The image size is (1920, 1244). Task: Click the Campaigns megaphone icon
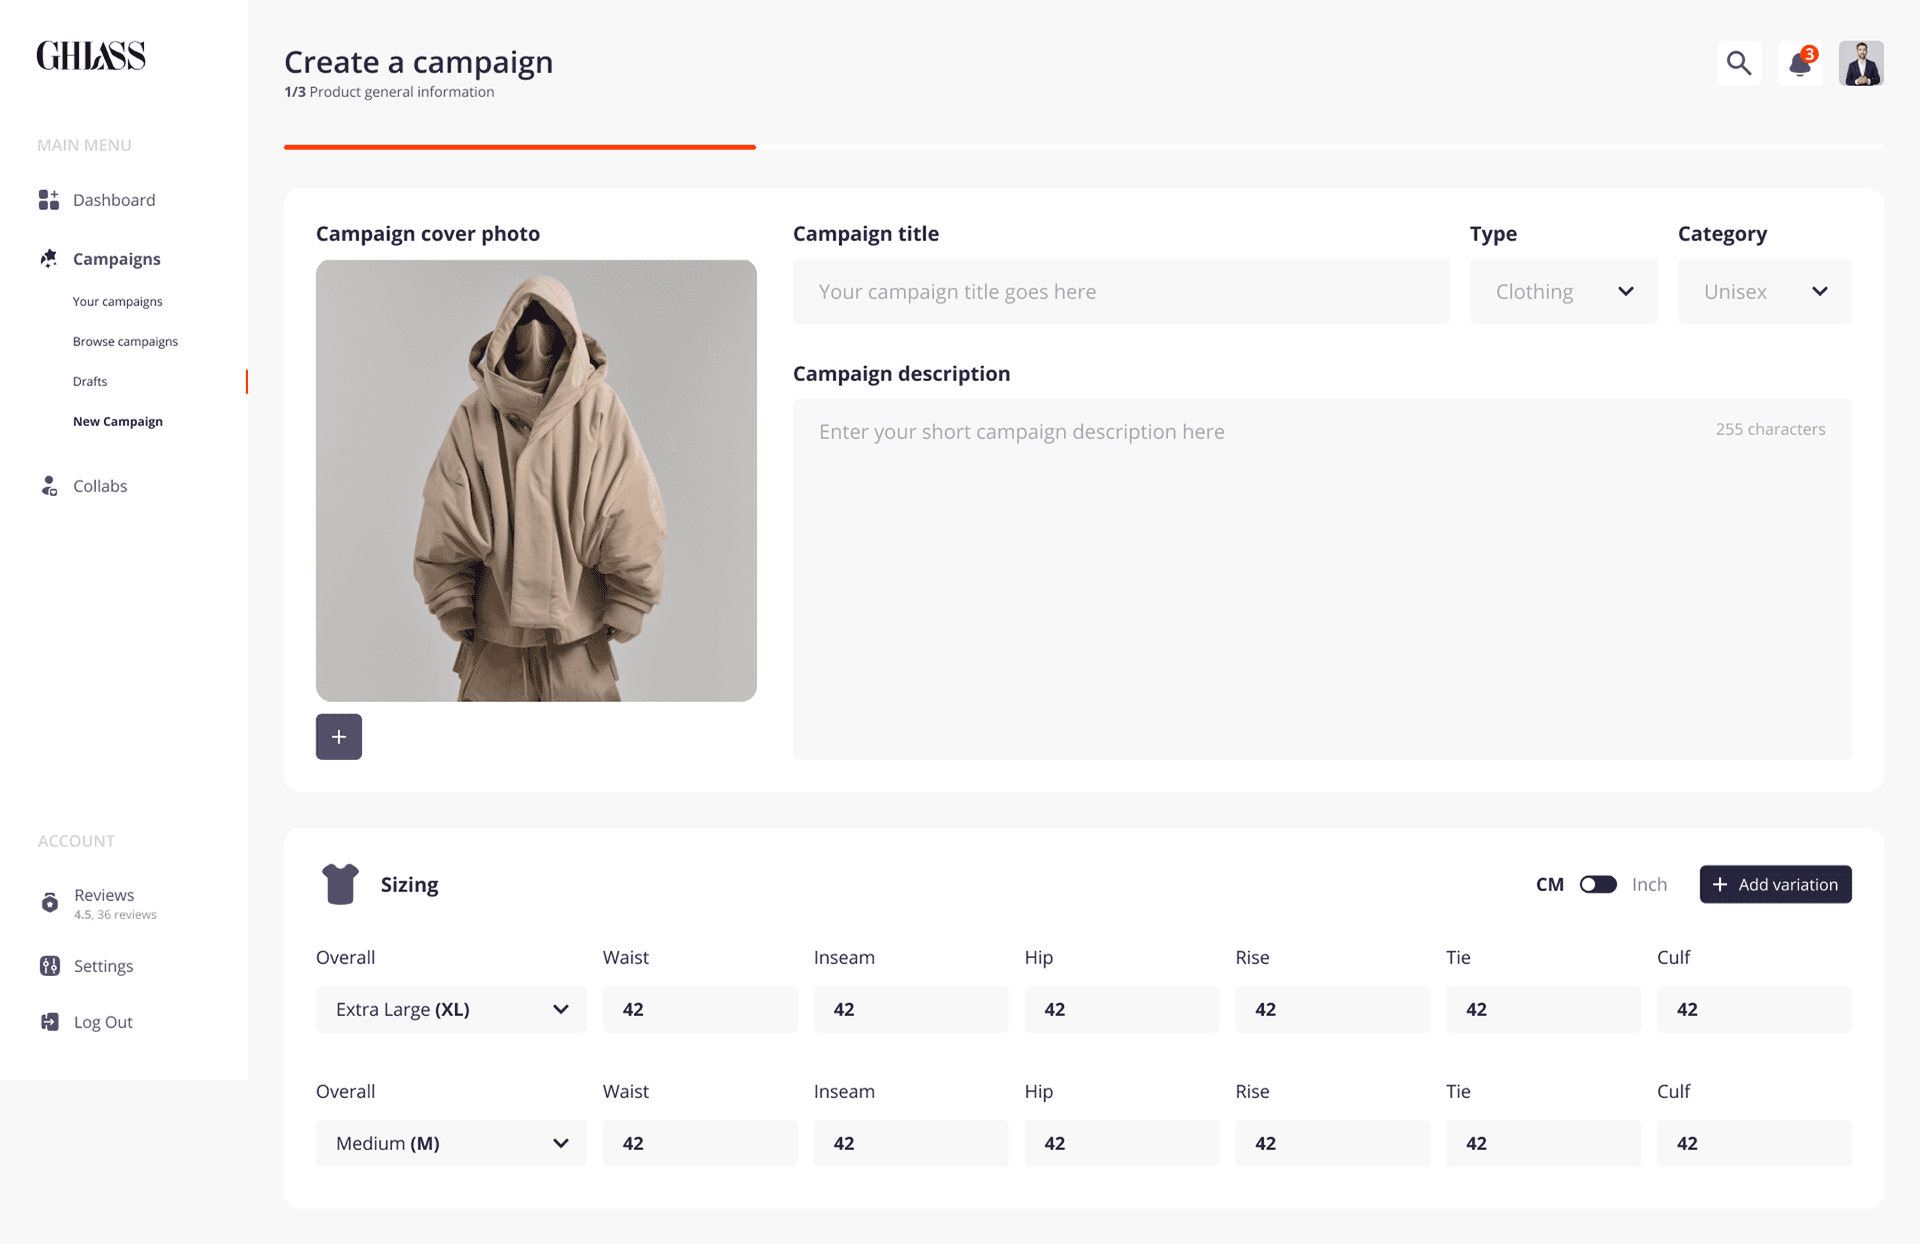[x=48, y=258]
